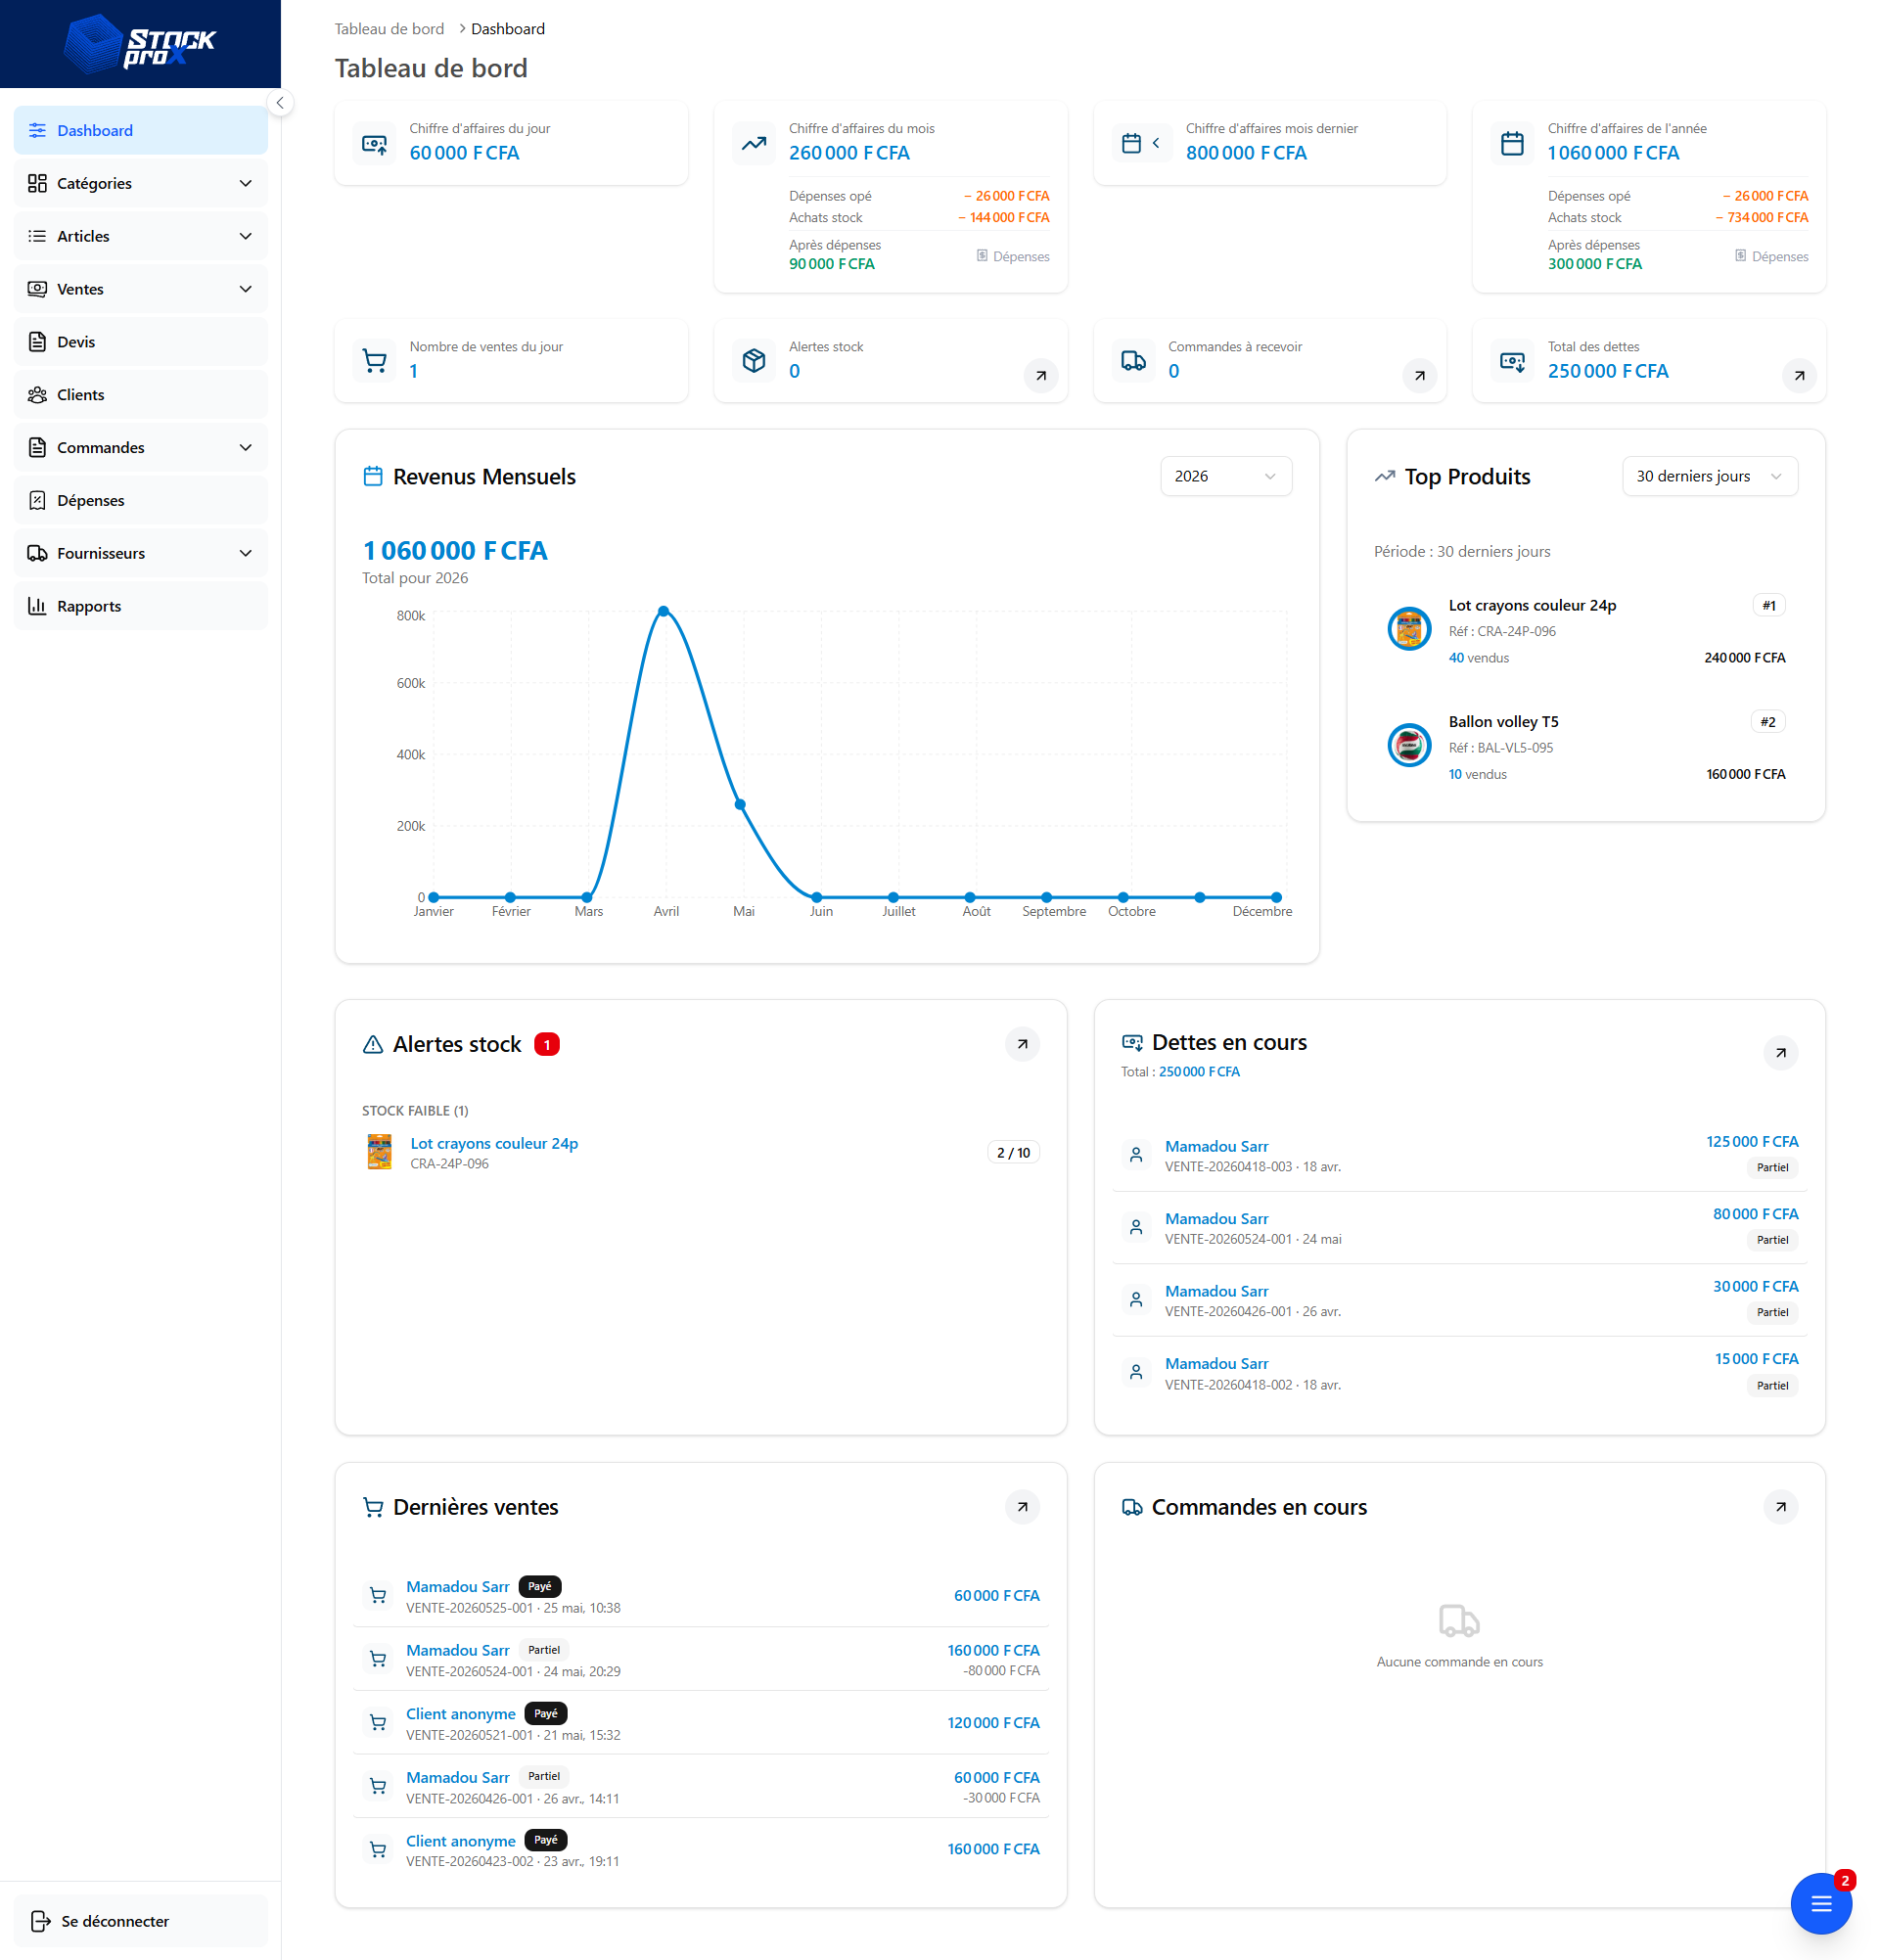Open the Devis page
The width and height of the screenshot is (1879, 1960).
[x=140, y=342]
